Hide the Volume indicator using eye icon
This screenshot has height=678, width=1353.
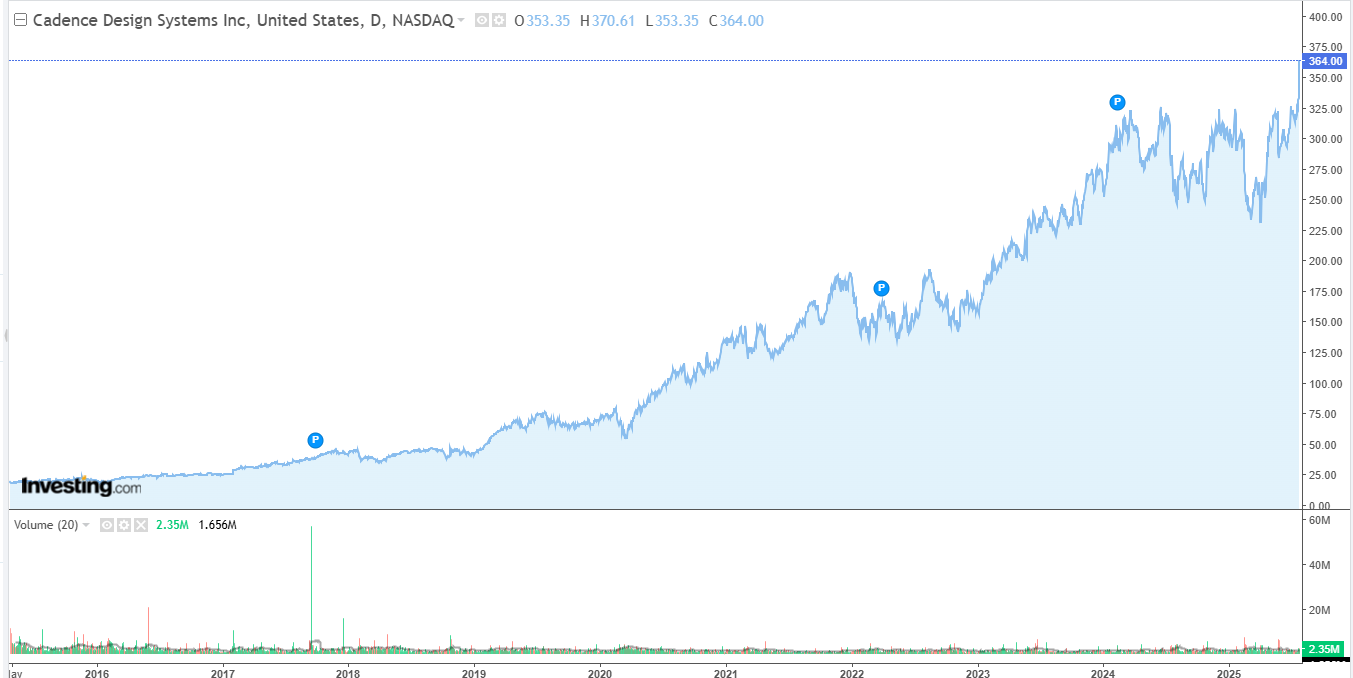[107, 525]
